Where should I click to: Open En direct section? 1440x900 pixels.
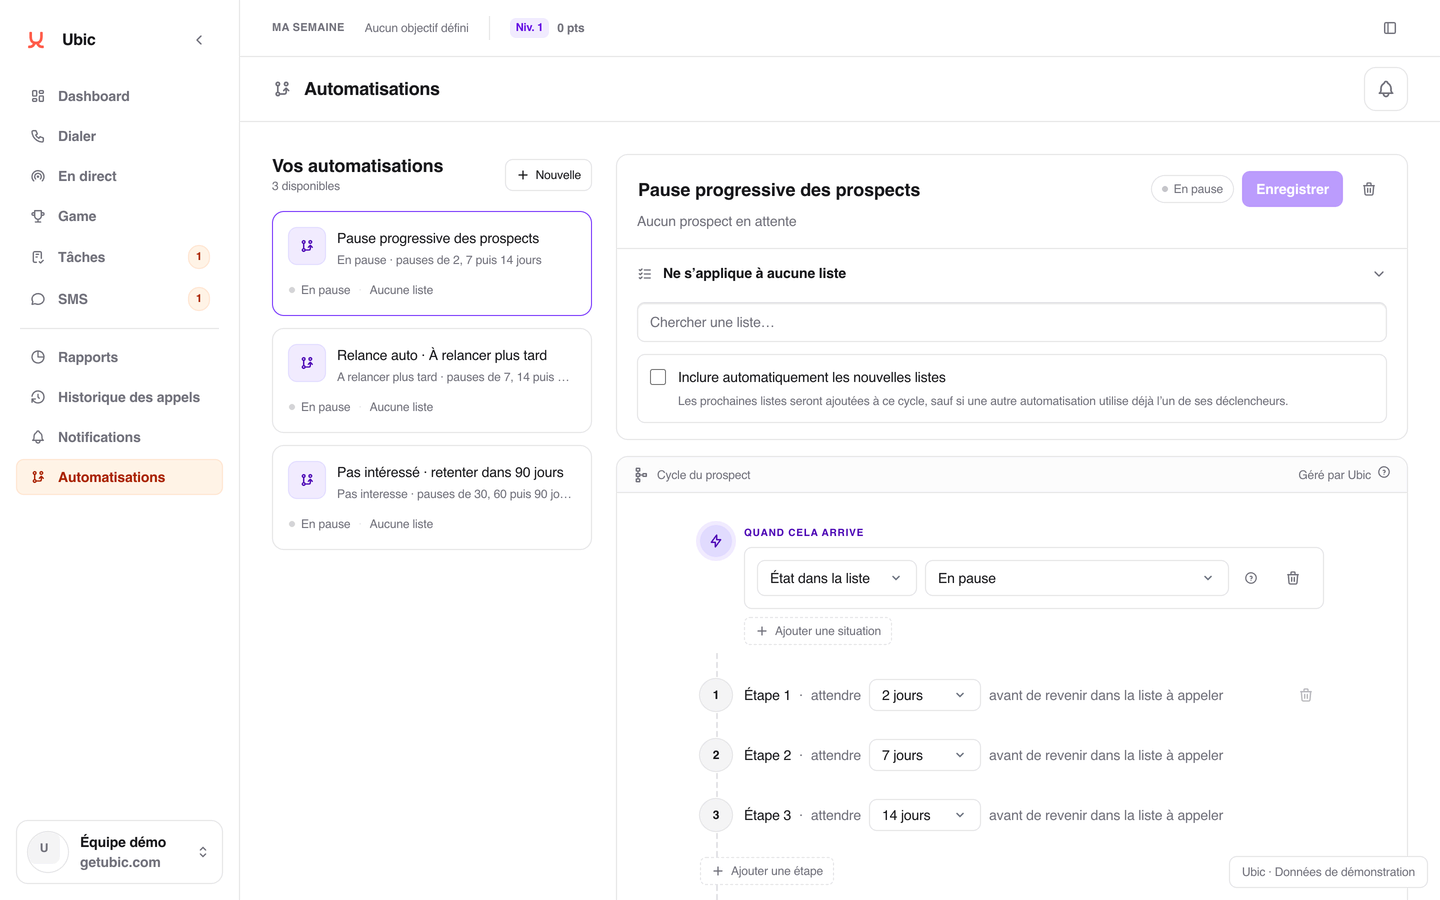point(119,176)
